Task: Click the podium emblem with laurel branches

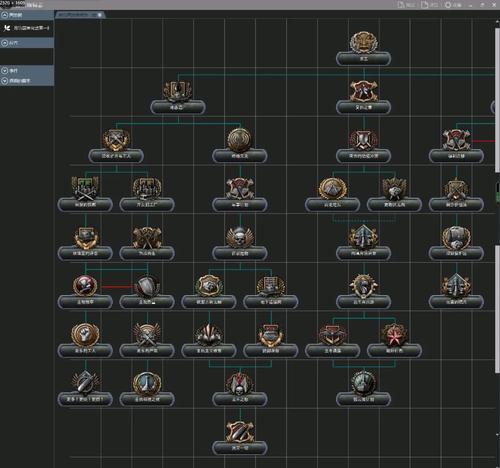Action: point(178,91)
